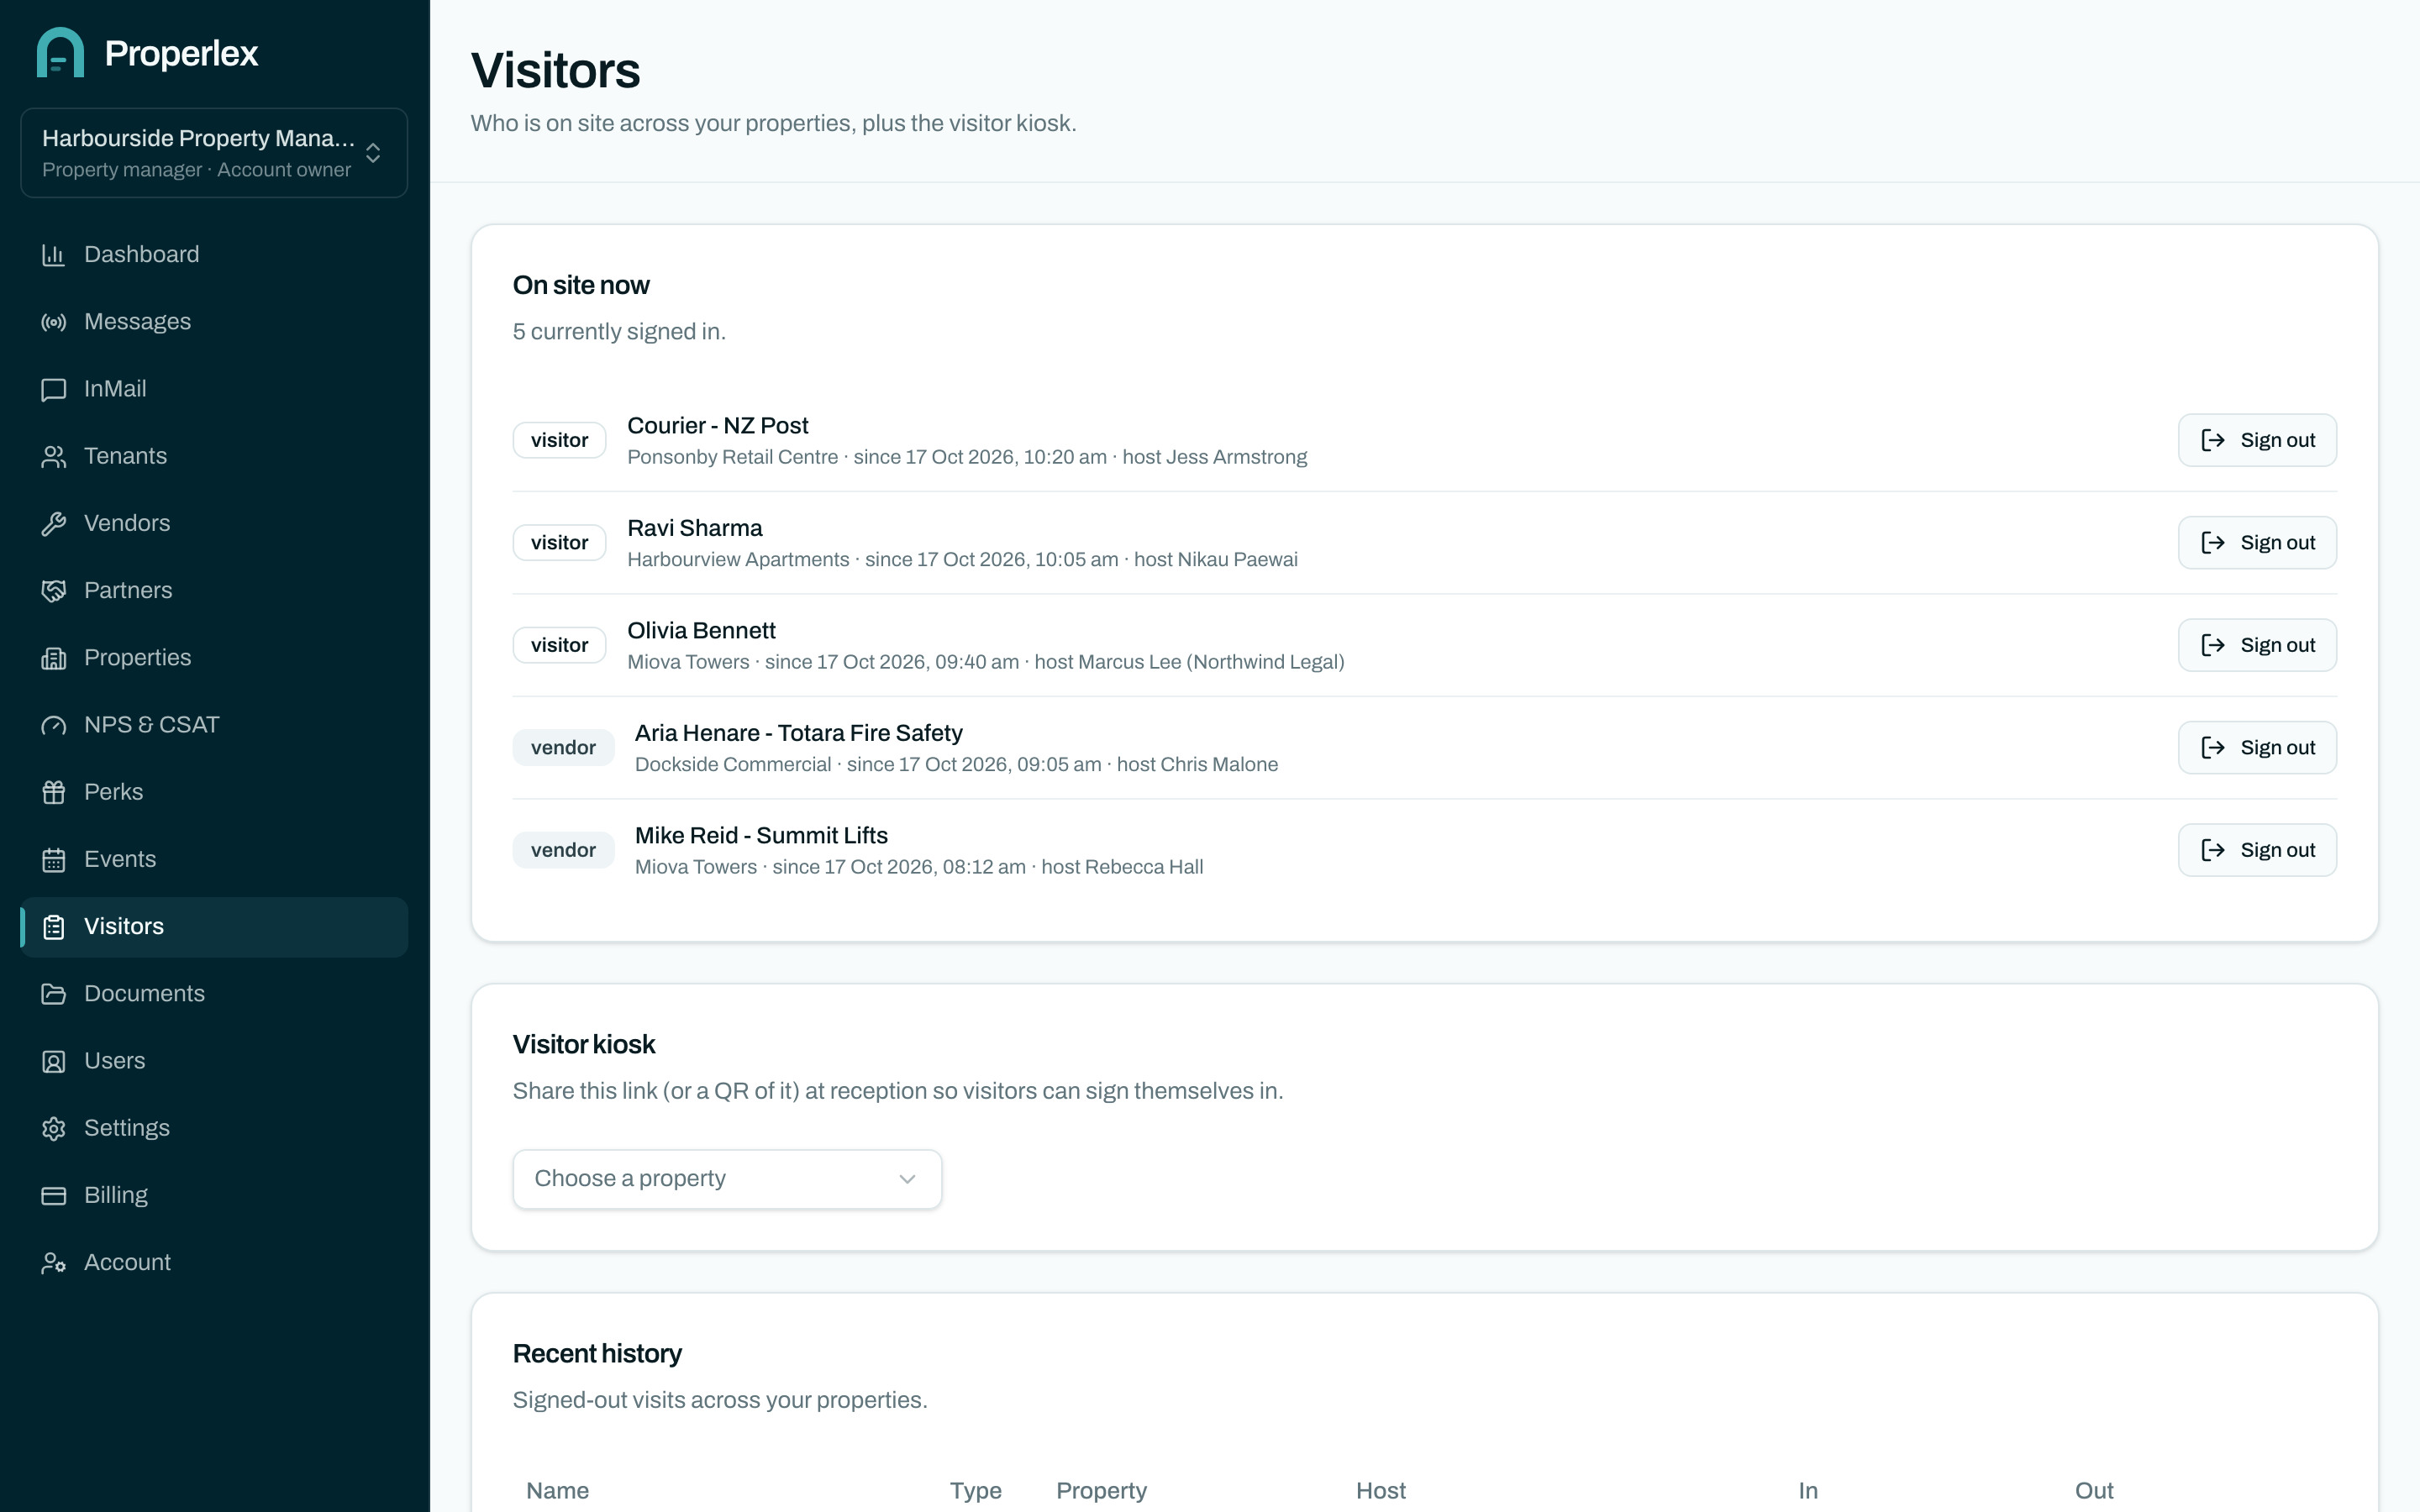Click the Tenants people icon
This screenshot has width=2420, height=1512.
(54, 456)
